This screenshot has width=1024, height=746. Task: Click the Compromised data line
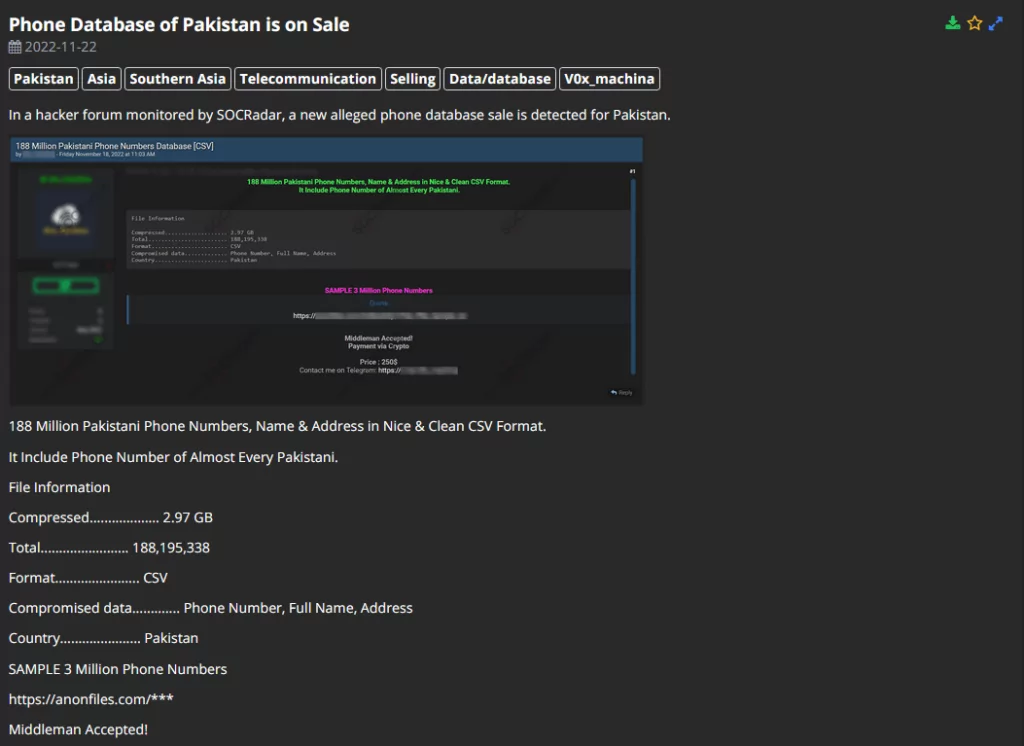pos(210,608)
